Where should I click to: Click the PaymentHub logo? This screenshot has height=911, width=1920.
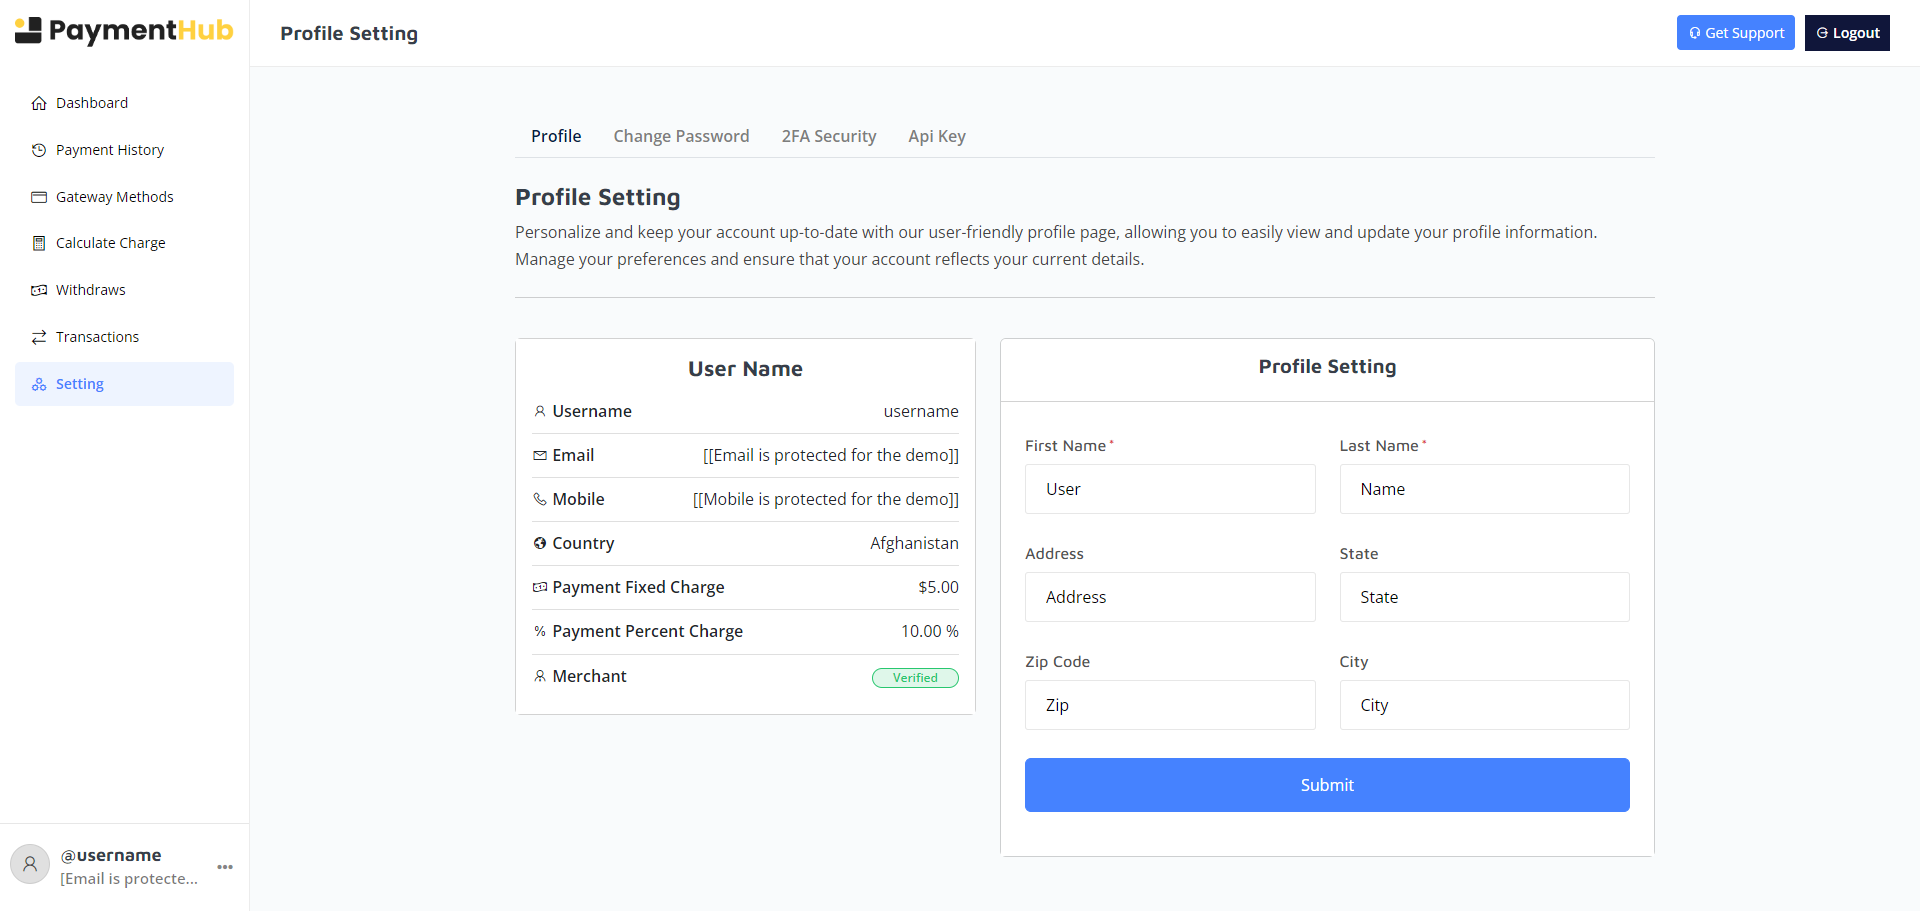click(124, 31)
